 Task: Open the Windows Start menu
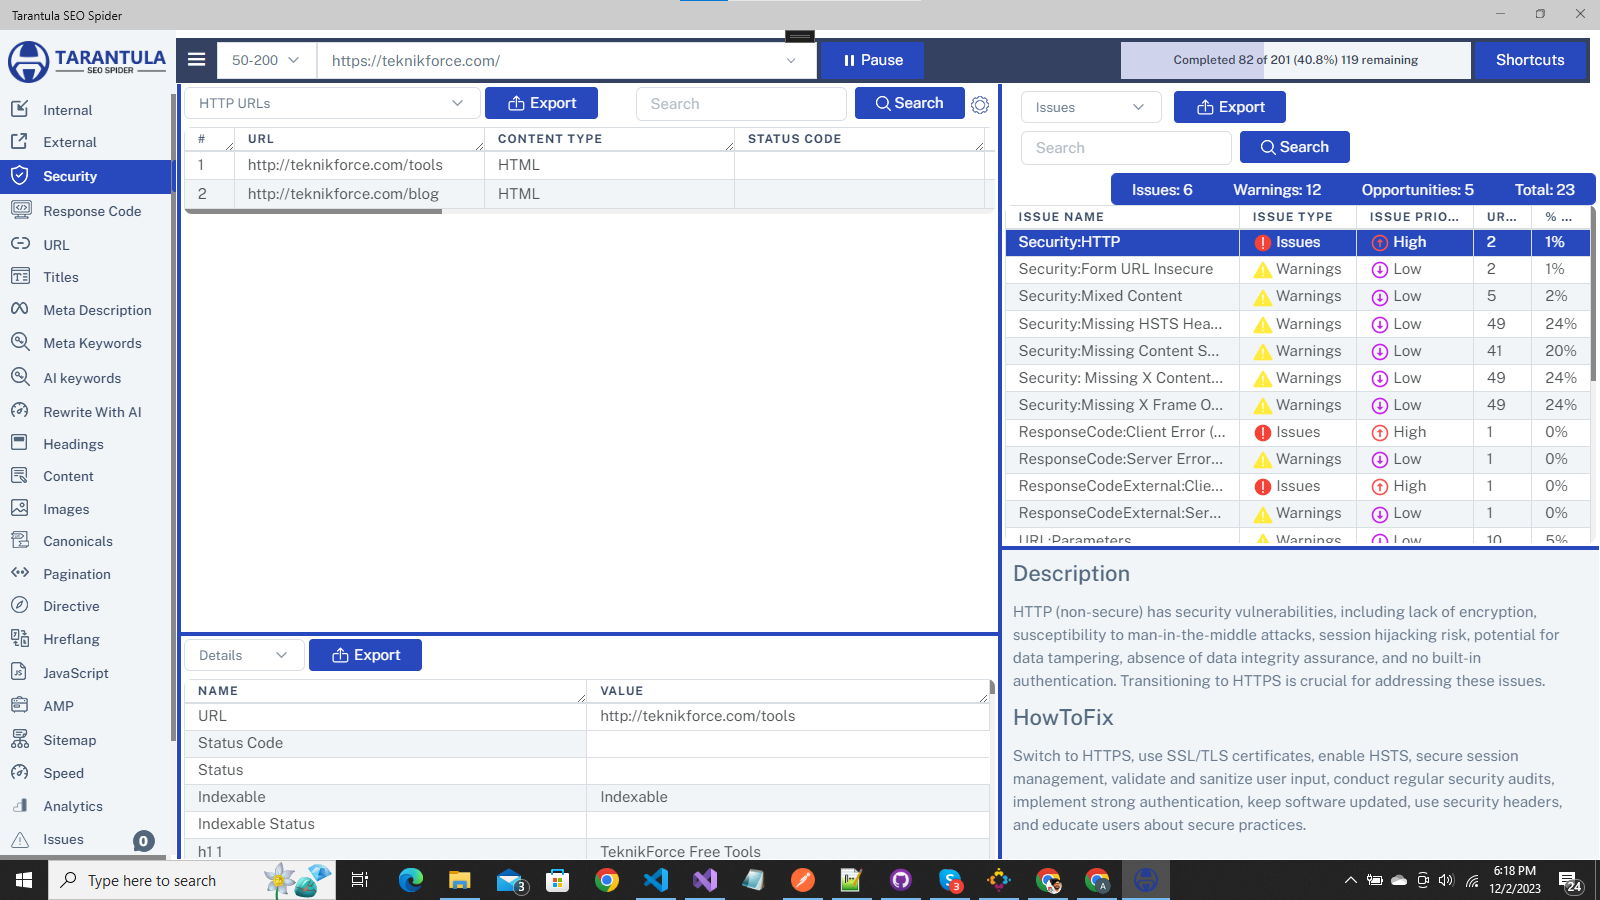[x=24, y=880]
